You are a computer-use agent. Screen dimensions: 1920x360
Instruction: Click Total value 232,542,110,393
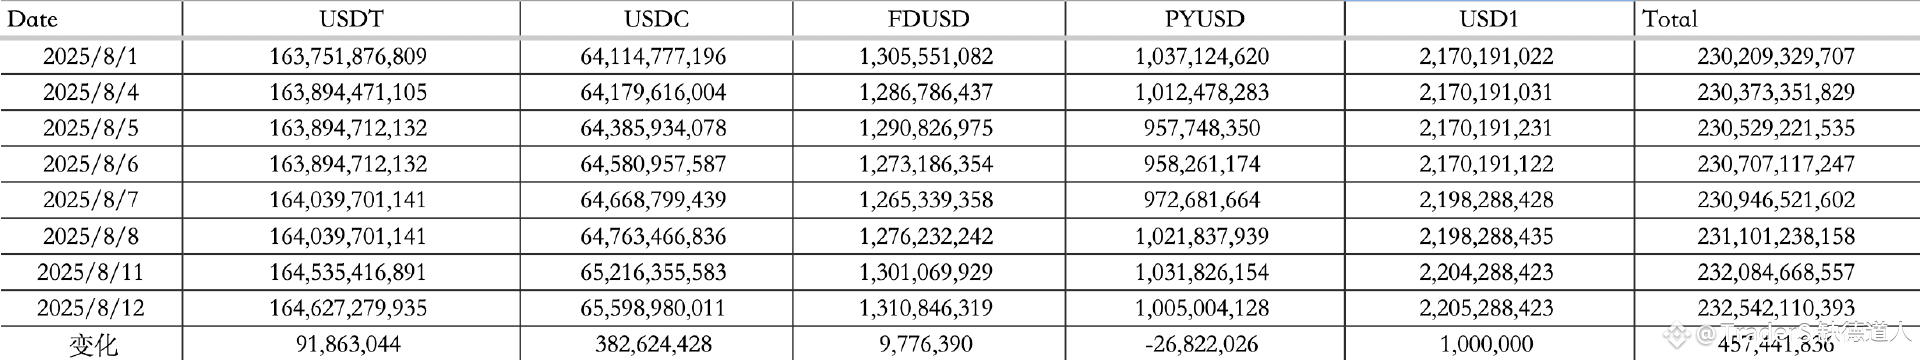pyautogui.click(x=1777, y=308)
